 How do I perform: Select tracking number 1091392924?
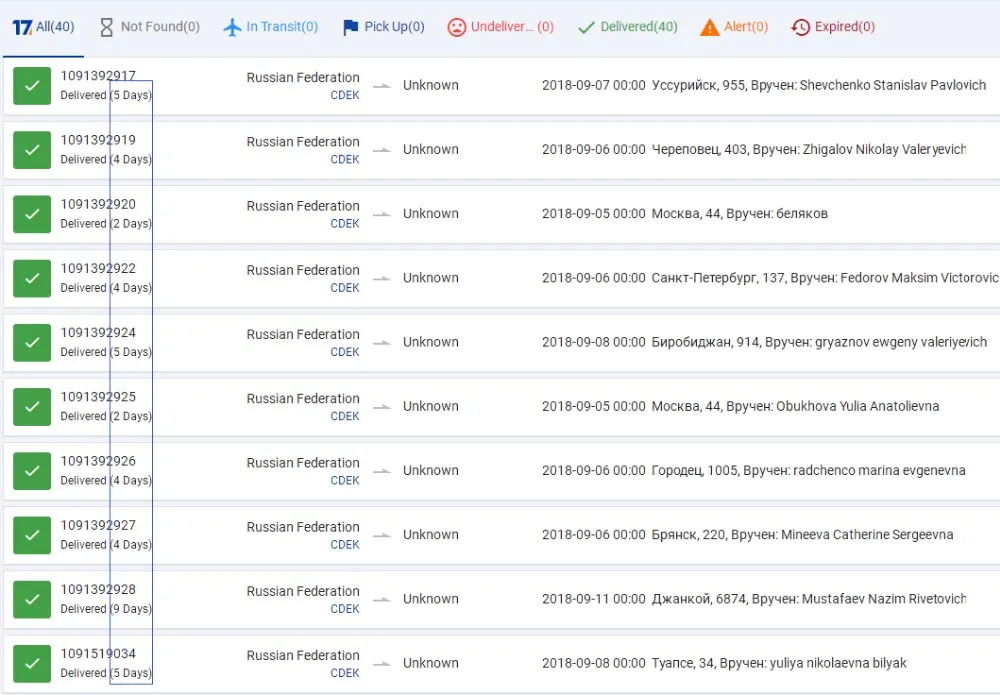click(98, 333)
